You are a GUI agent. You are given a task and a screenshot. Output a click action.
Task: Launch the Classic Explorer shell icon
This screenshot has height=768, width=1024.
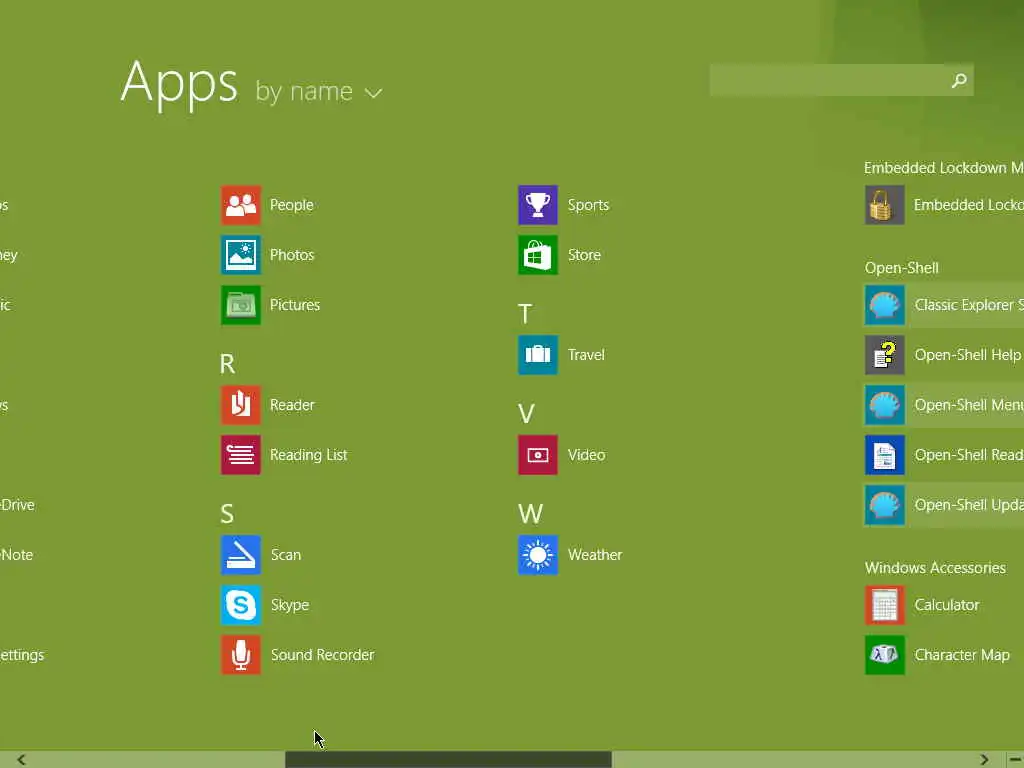[x=885, y=305]
